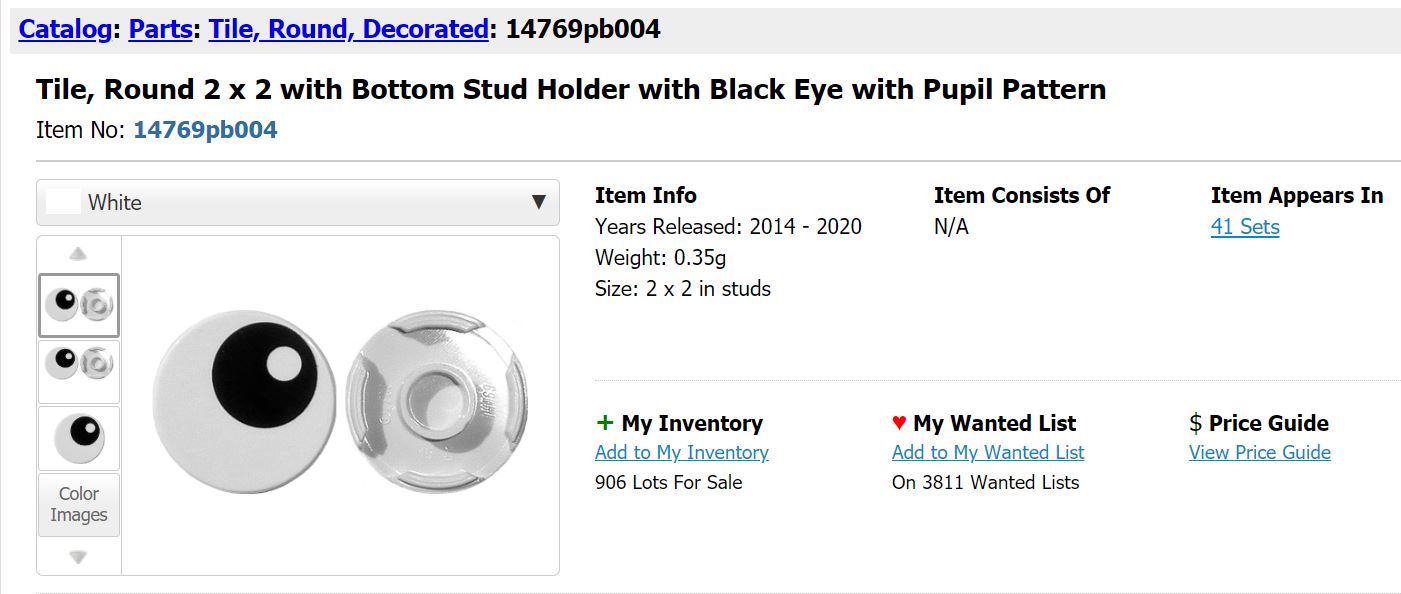Image resolution: width=1401 pixels, height=594 pixels.
Task: Open the White color dropdown
Action: [x=297, y=203]
